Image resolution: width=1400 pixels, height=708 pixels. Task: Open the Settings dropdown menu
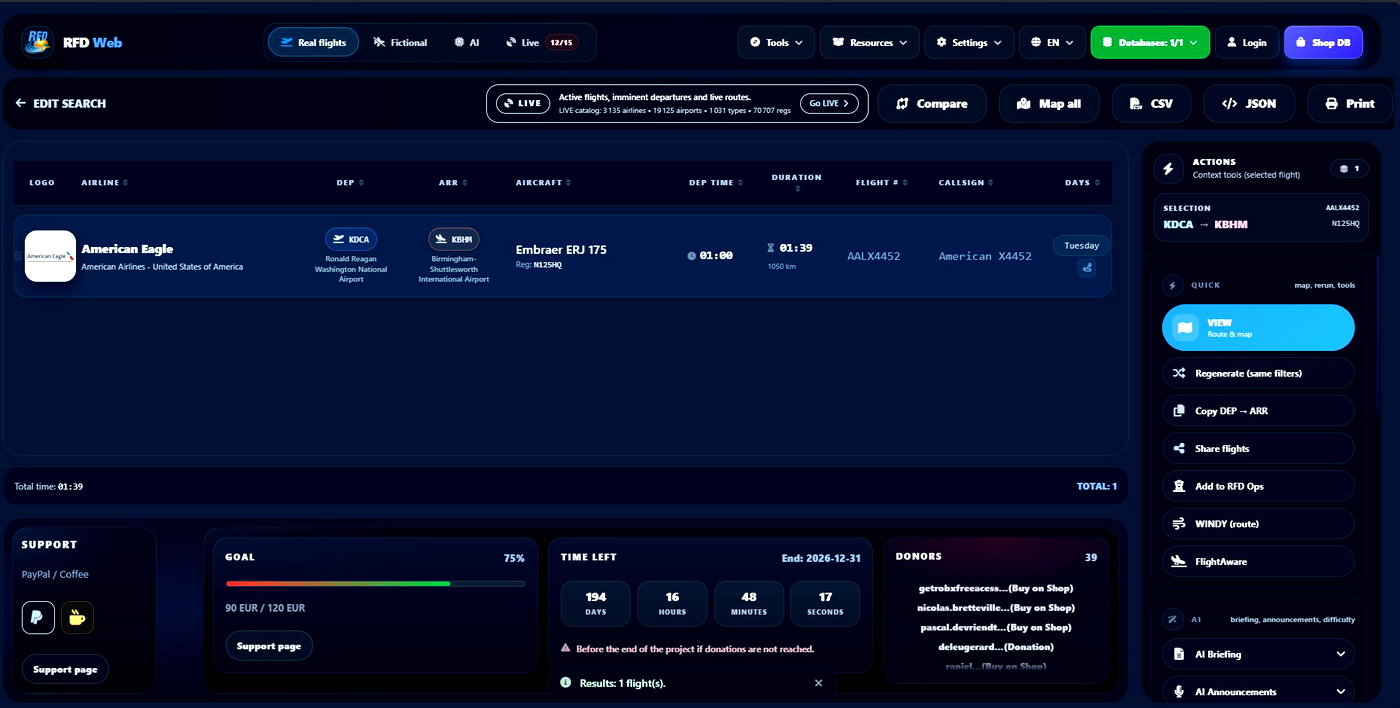tap(969, 43)
